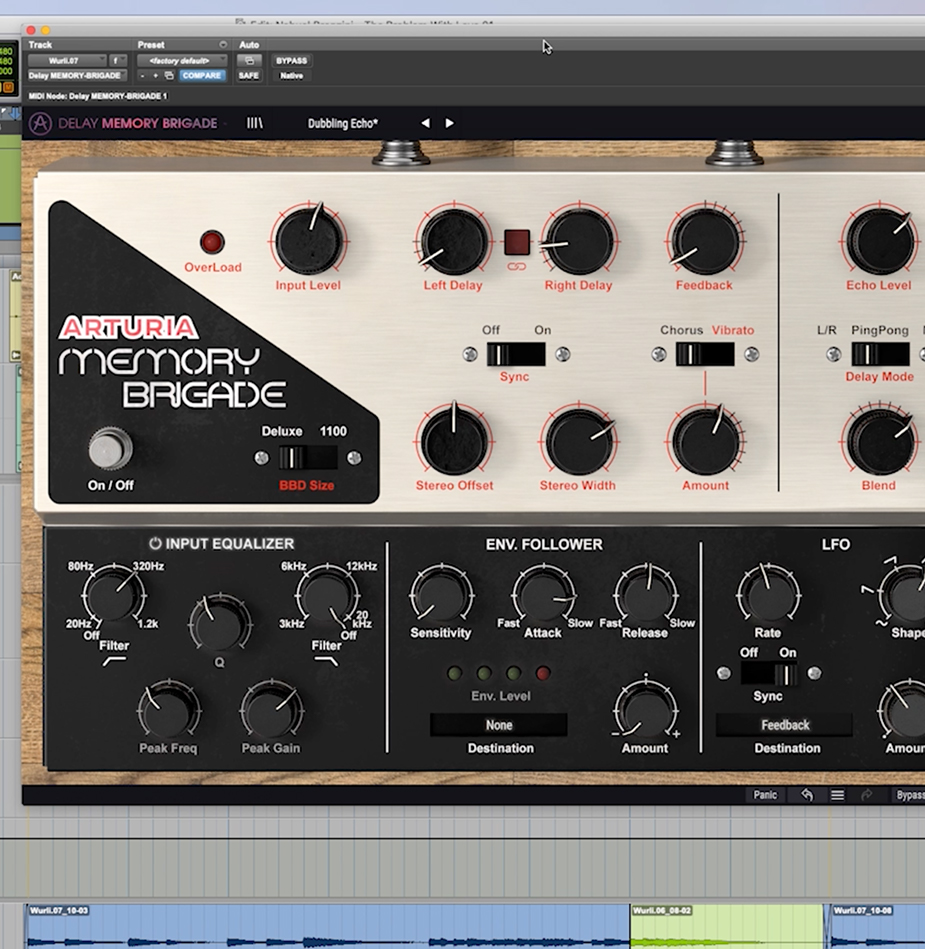Toggle Input Equalizer power icon
Viewport: 925px width, 949px height.
click(x=155, y=543)
